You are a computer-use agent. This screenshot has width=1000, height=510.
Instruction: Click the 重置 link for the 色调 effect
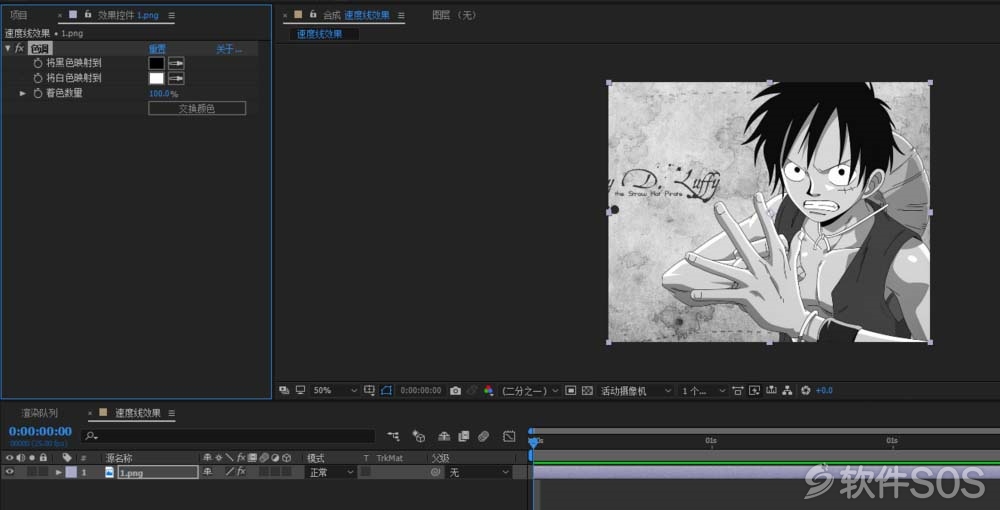pyautogui.click(x=157, y=49)
